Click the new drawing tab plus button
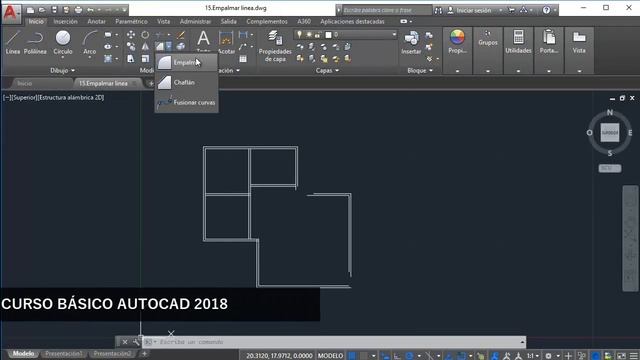 (151, 83)
